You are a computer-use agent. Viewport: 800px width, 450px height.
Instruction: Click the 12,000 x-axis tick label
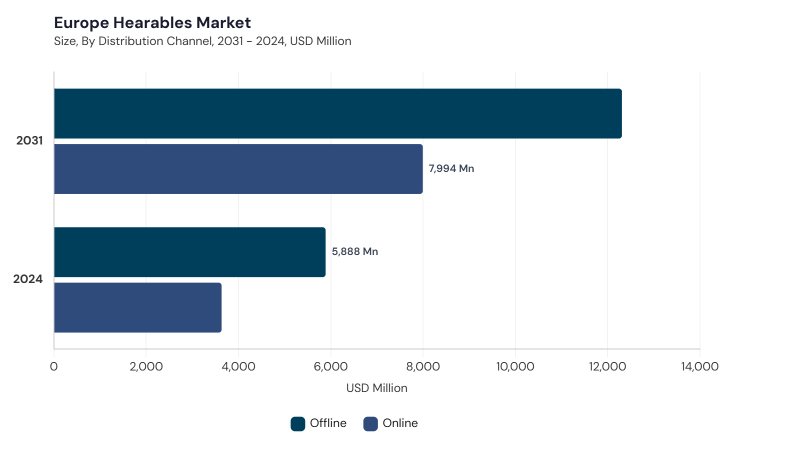click(x=608, y=366)
